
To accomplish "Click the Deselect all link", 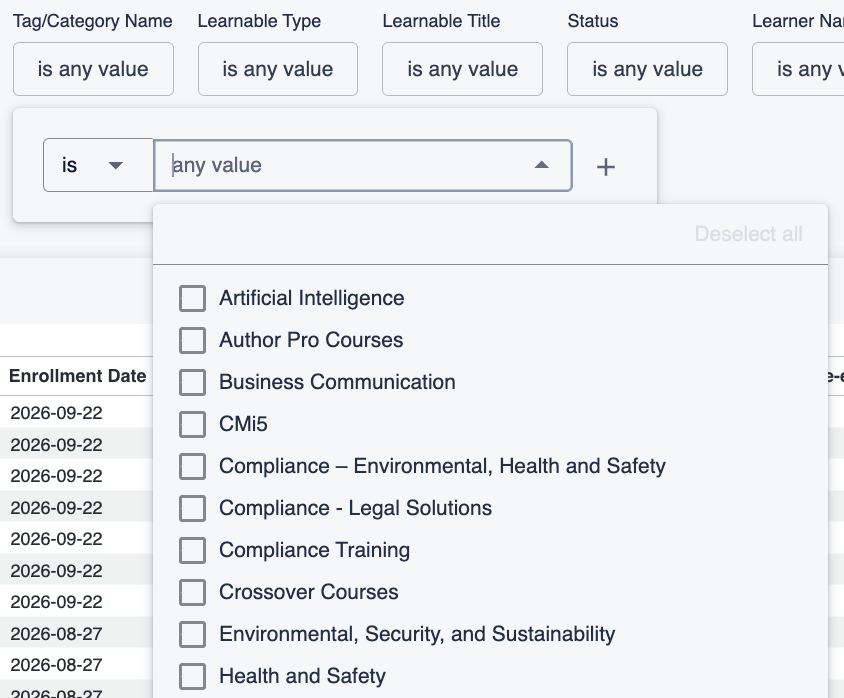I will pyautogui.click(x=748, y=234).
